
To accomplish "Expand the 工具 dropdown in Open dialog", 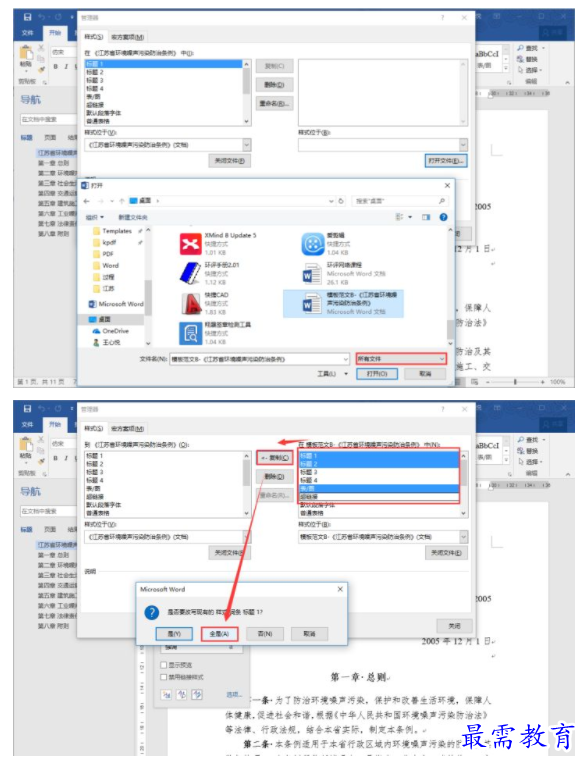I will pyautogui.click(x=332, y=374).
